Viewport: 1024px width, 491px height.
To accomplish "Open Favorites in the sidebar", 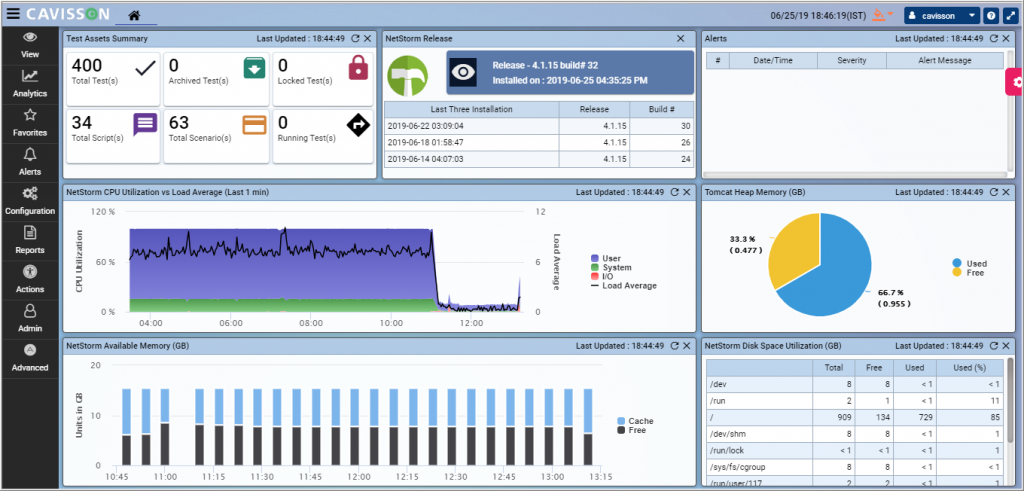I will pos(30,123).
